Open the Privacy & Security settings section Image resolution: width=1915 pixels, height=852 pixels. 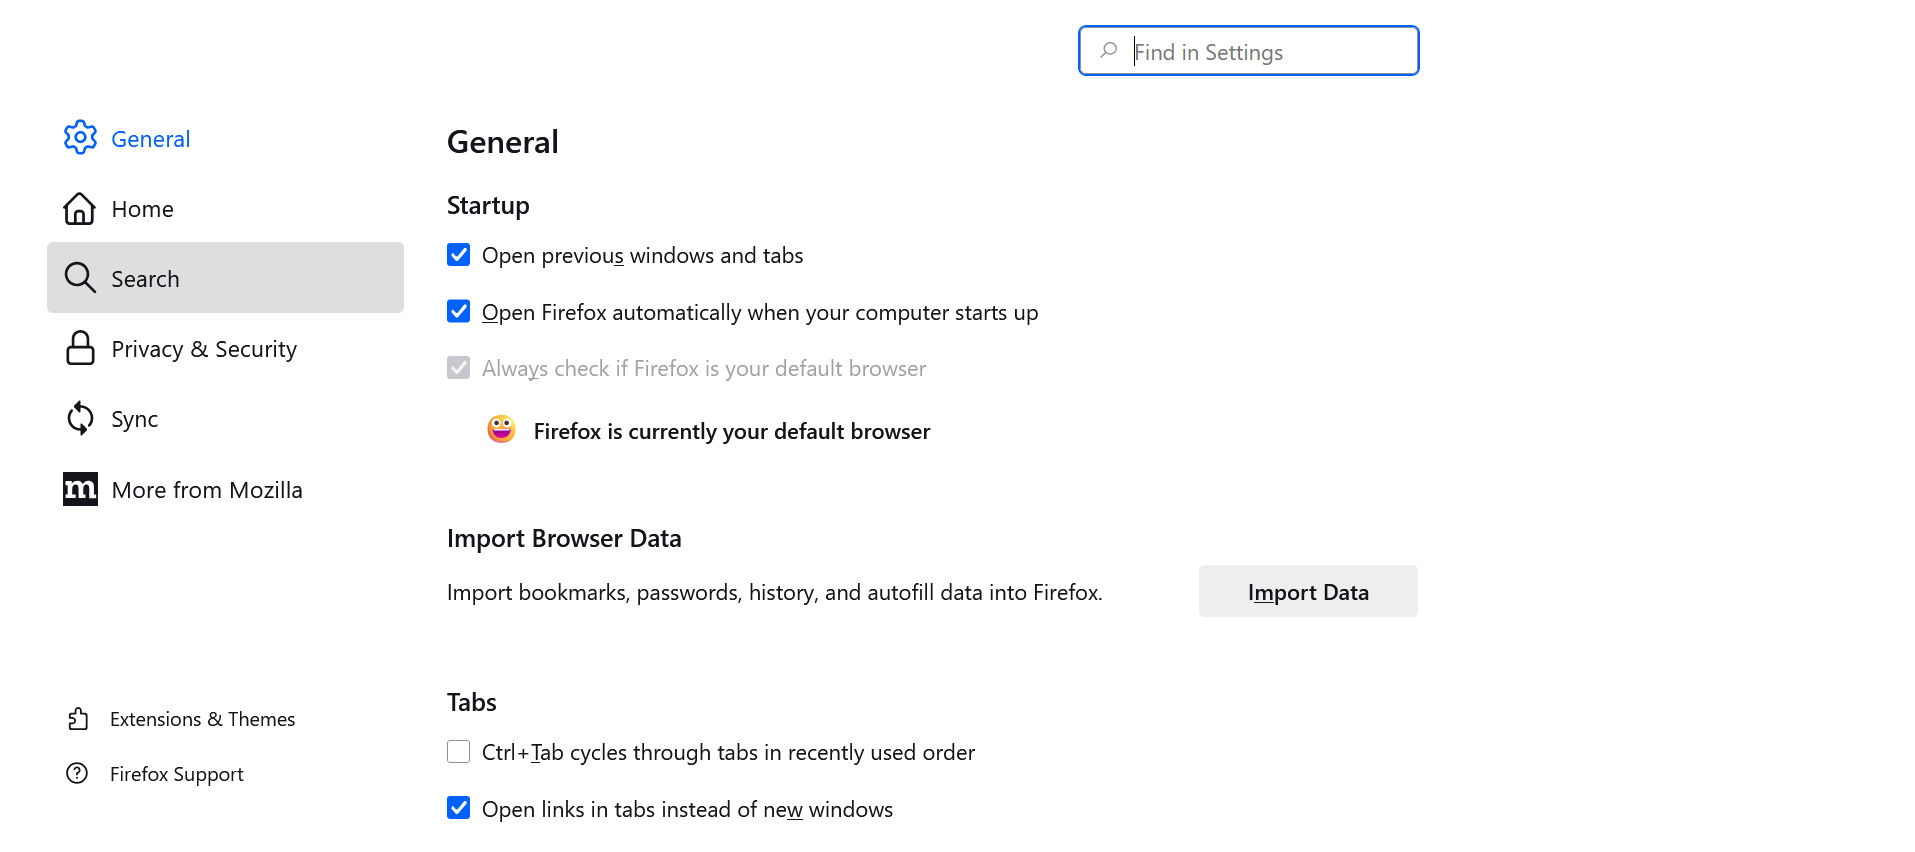click(204, 349)
